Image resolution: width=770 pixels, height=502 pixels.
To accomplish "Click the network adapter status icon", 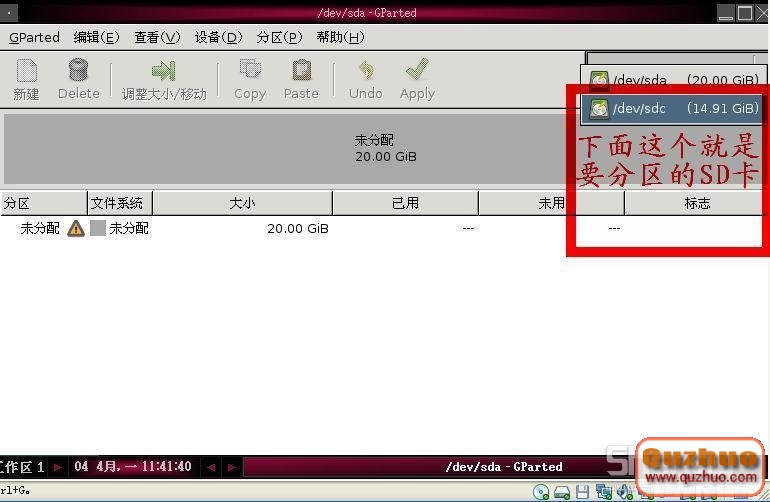I will [x=604, y=492].
